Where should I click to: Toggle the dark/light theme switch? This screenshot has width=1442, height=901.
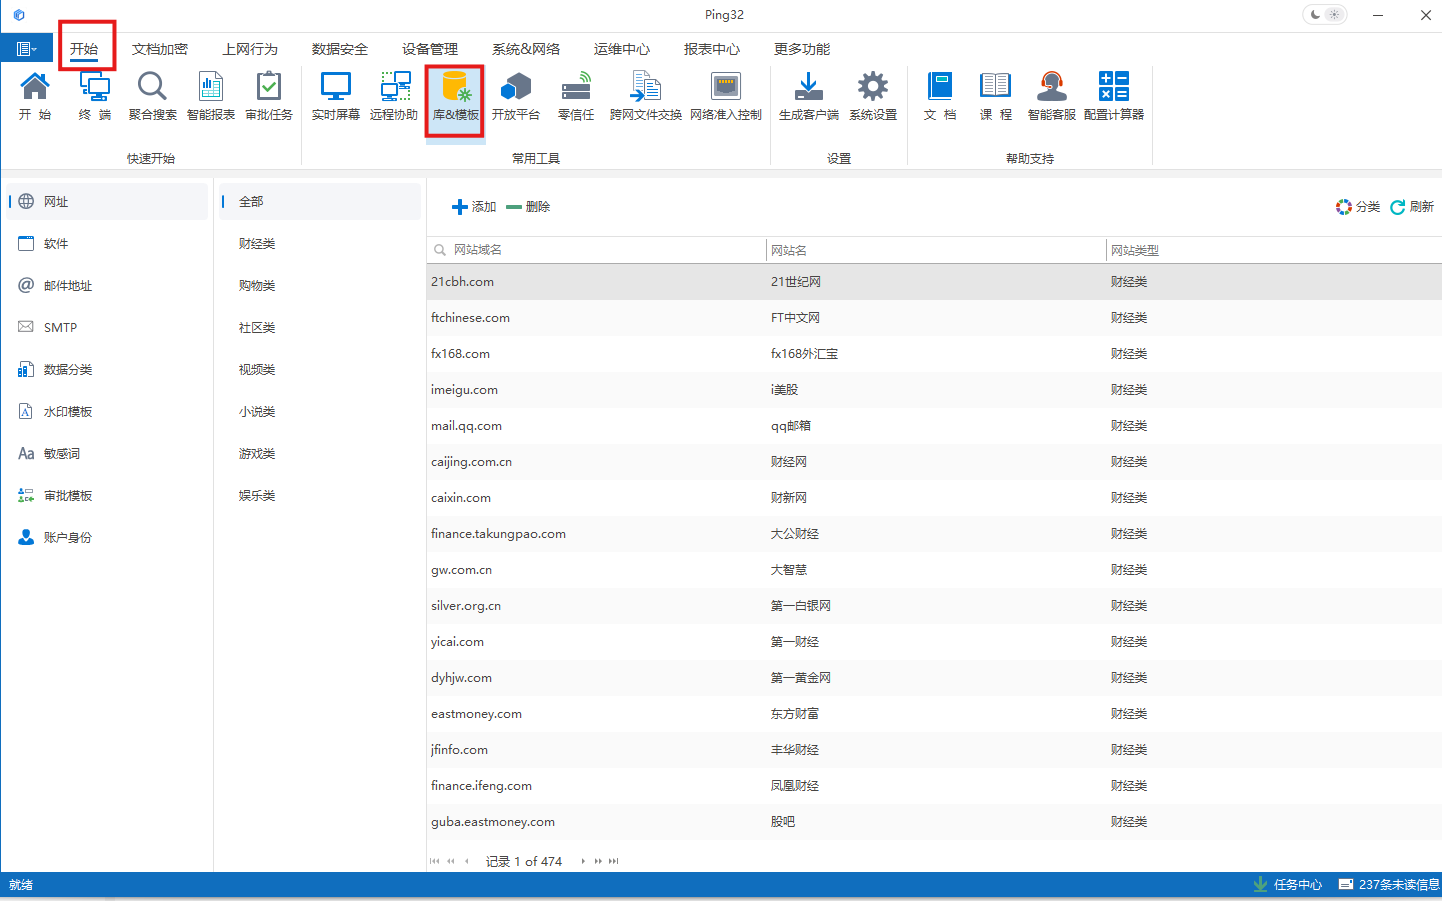tap(1324, 15)
